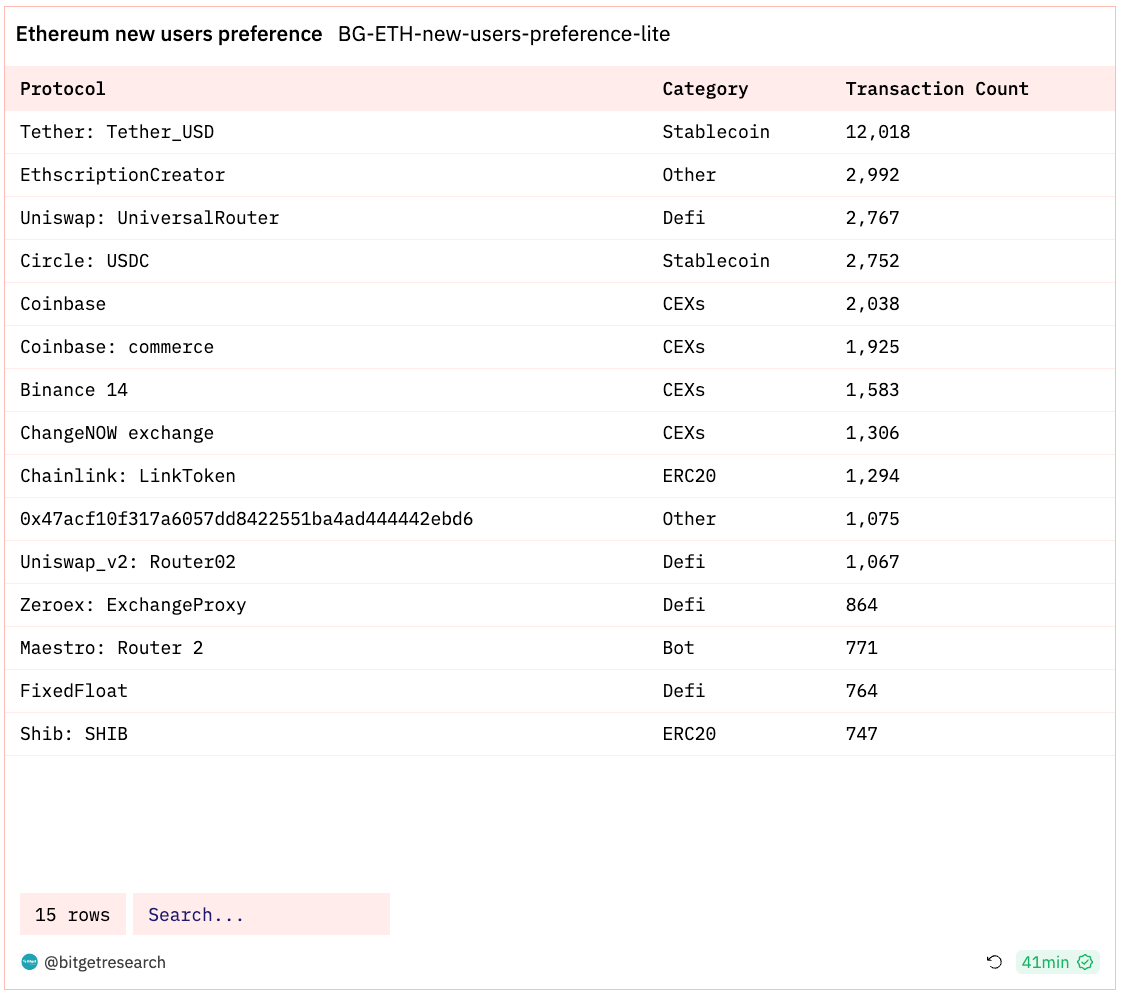Open the @bitgetresearch profile link
The height and width of the screenshot is (998, 1124).
point(105,962)
